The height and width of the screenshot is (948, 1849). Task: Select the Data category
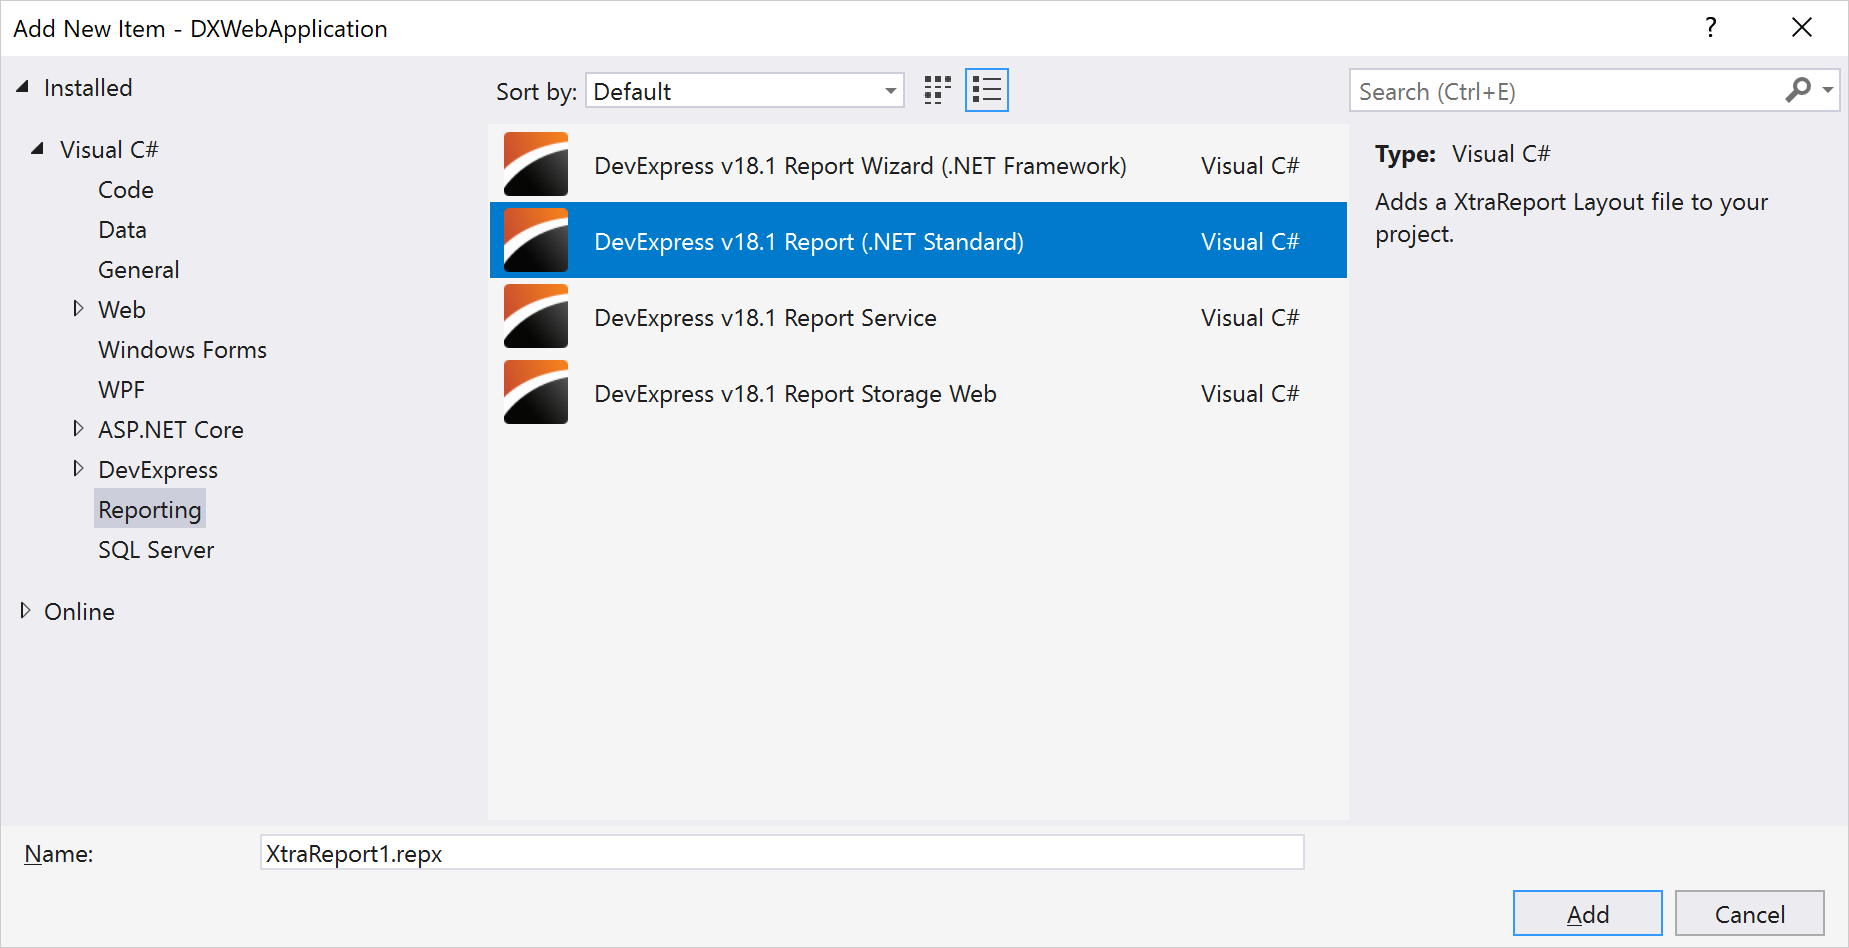pyautogui.click(x=122, y=230)
